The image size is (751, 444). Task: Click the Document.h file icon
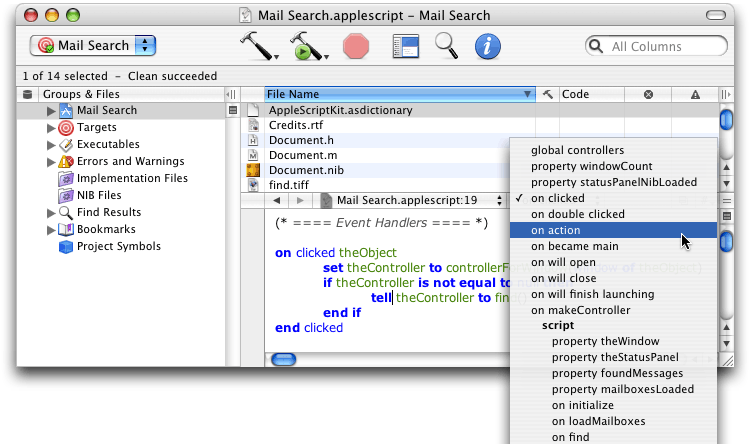(253, 140)
